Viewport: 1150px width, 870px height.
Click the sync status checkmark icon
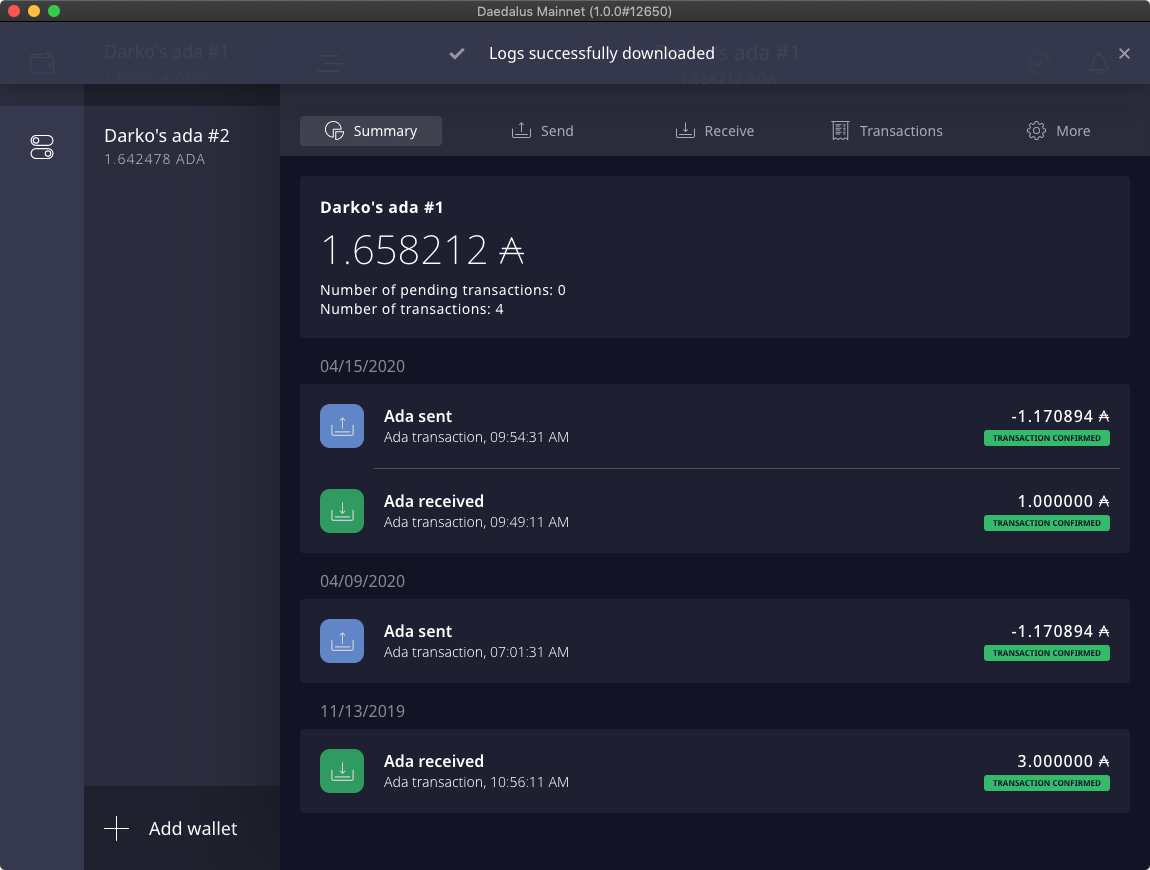[x=1039, y=63]
